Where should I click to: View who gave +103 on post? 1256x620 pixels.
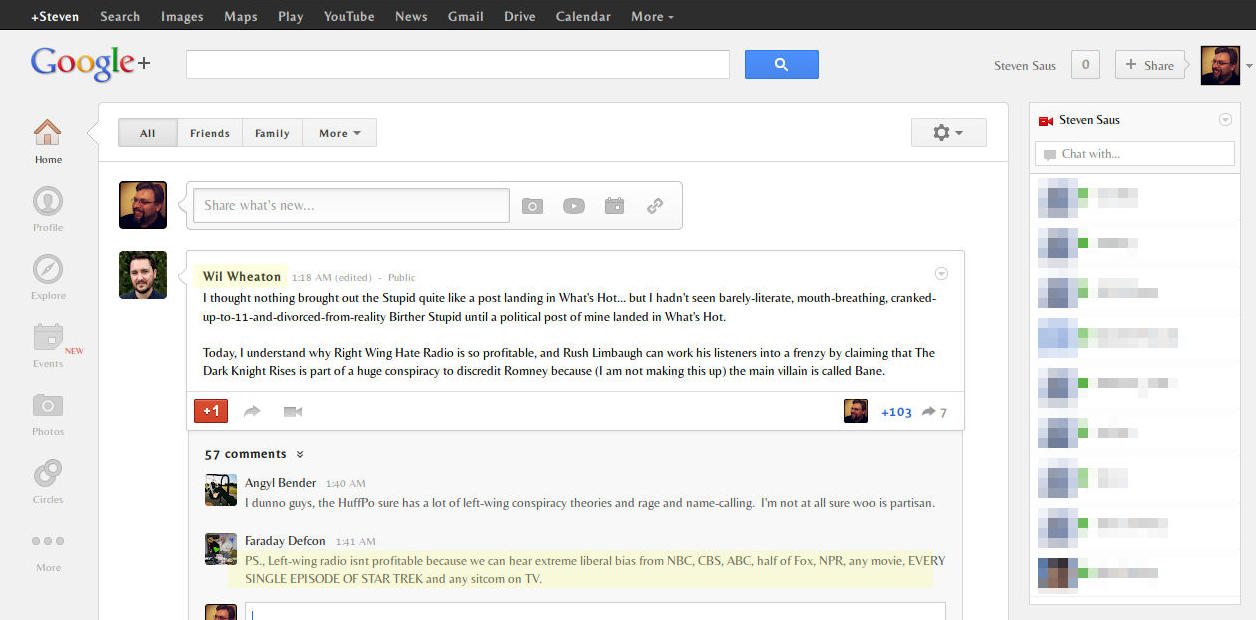896,412
